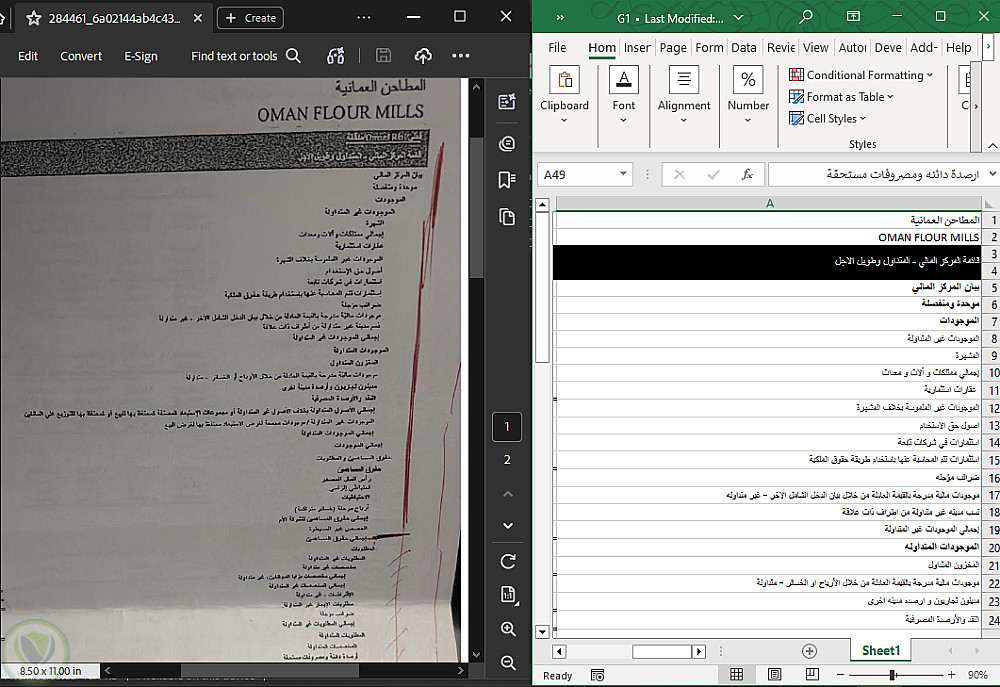Open the bookmarks panel icon in sidebar
1000x687 pixels.
(507, 181)
